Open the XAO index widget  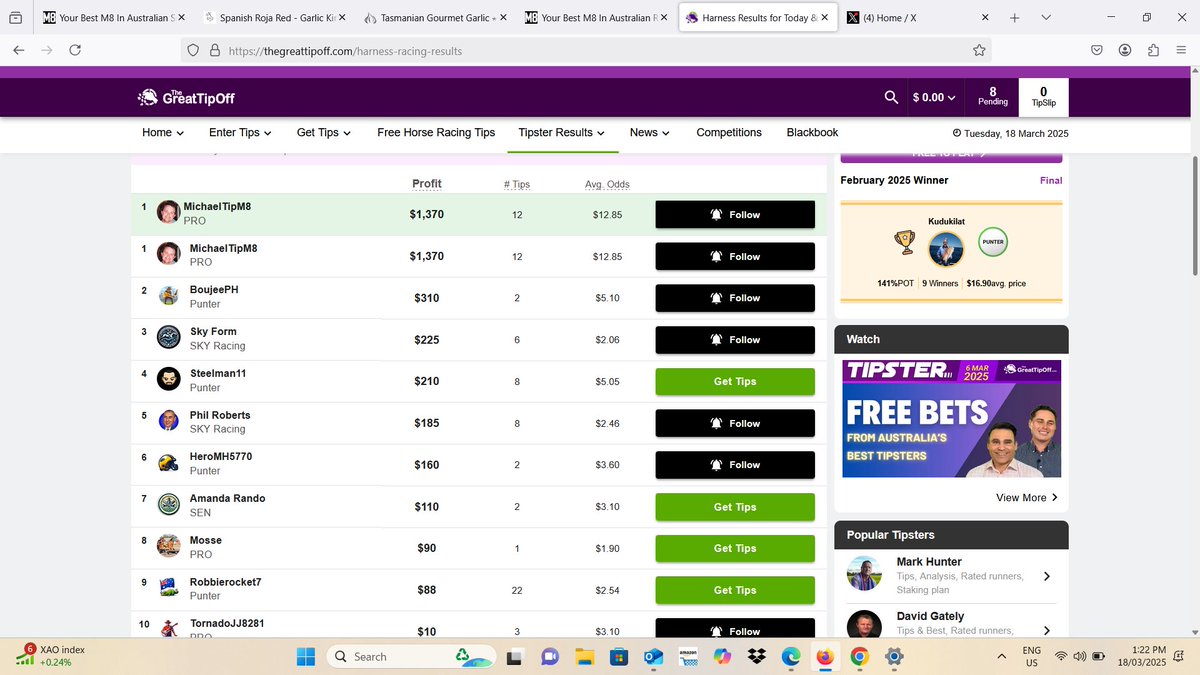tap(50, 656)
